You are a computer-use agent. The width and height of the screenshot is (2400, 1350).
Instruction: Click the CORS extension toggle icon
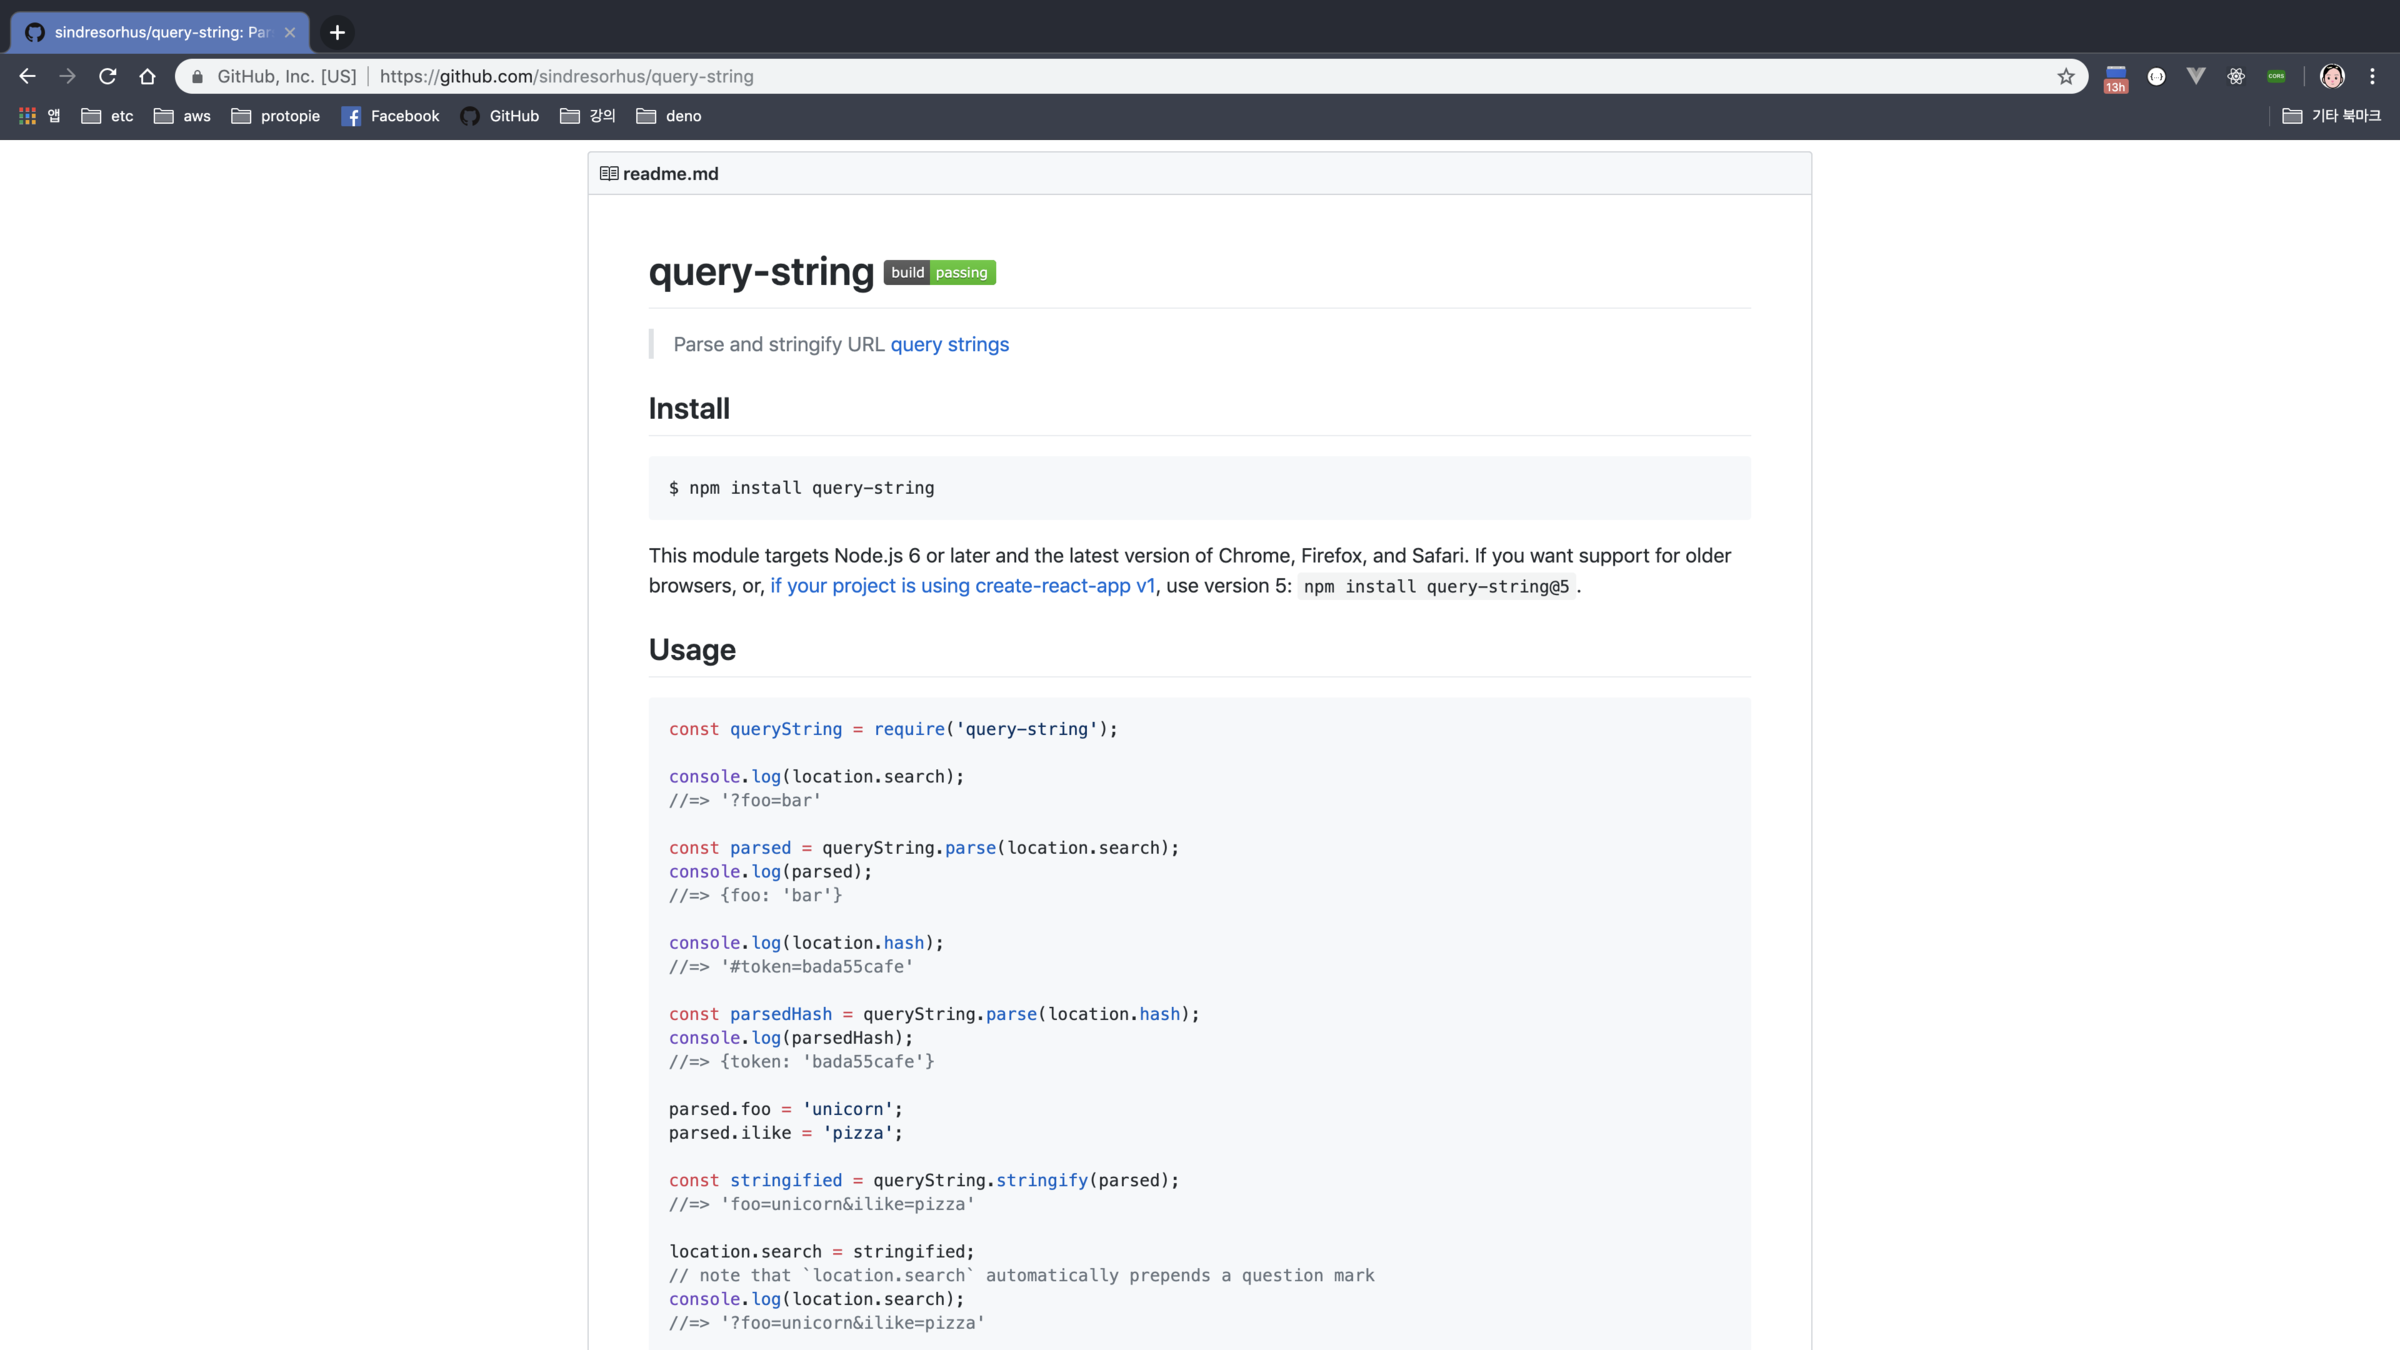pyautogui.click(x=2277, y=76)
